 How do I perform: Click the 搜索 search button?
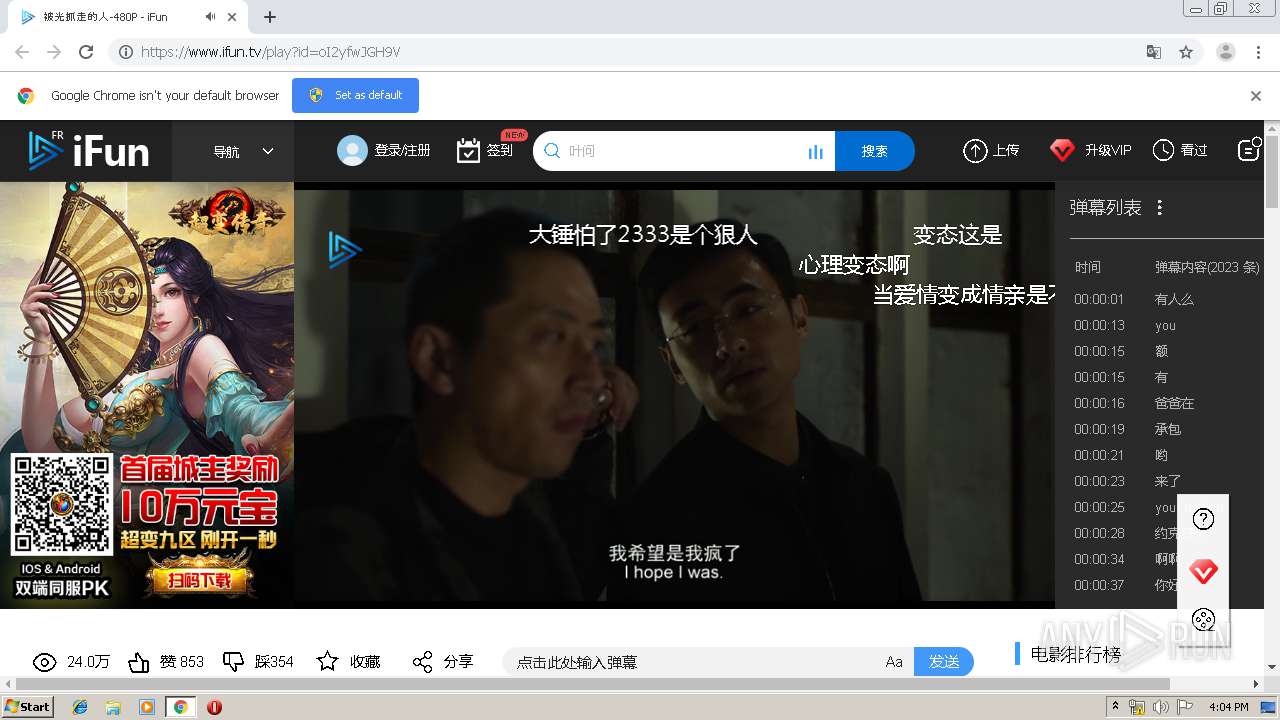(x=874, y=151)
